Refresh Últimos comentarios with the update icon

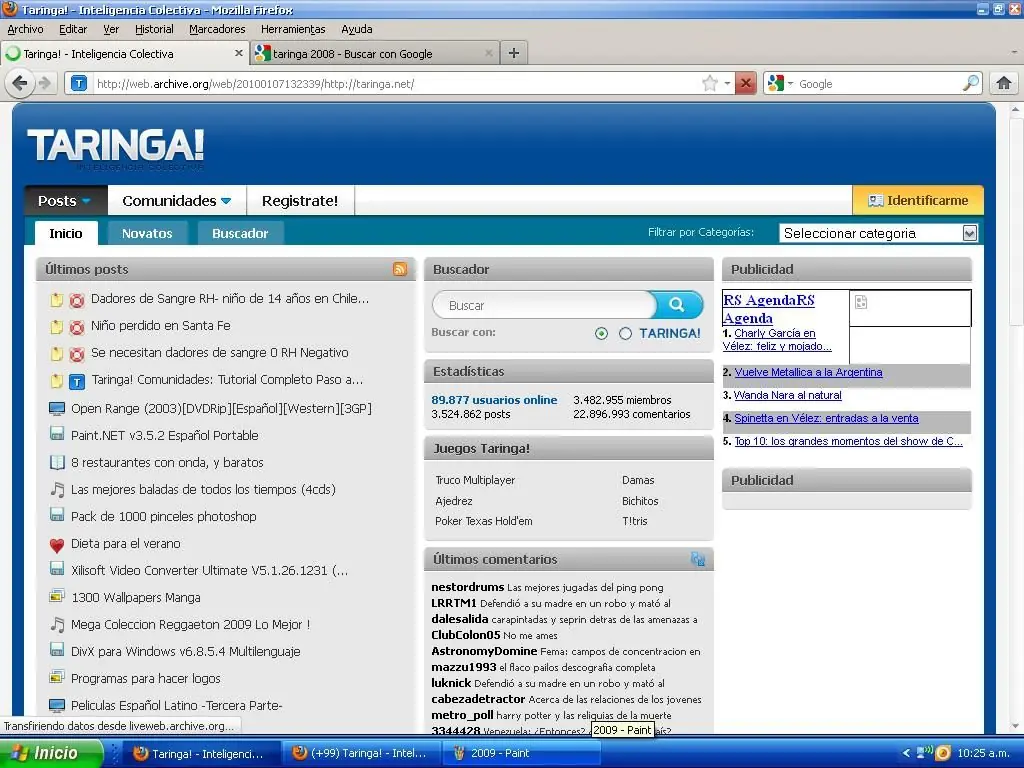click(697, 558)
